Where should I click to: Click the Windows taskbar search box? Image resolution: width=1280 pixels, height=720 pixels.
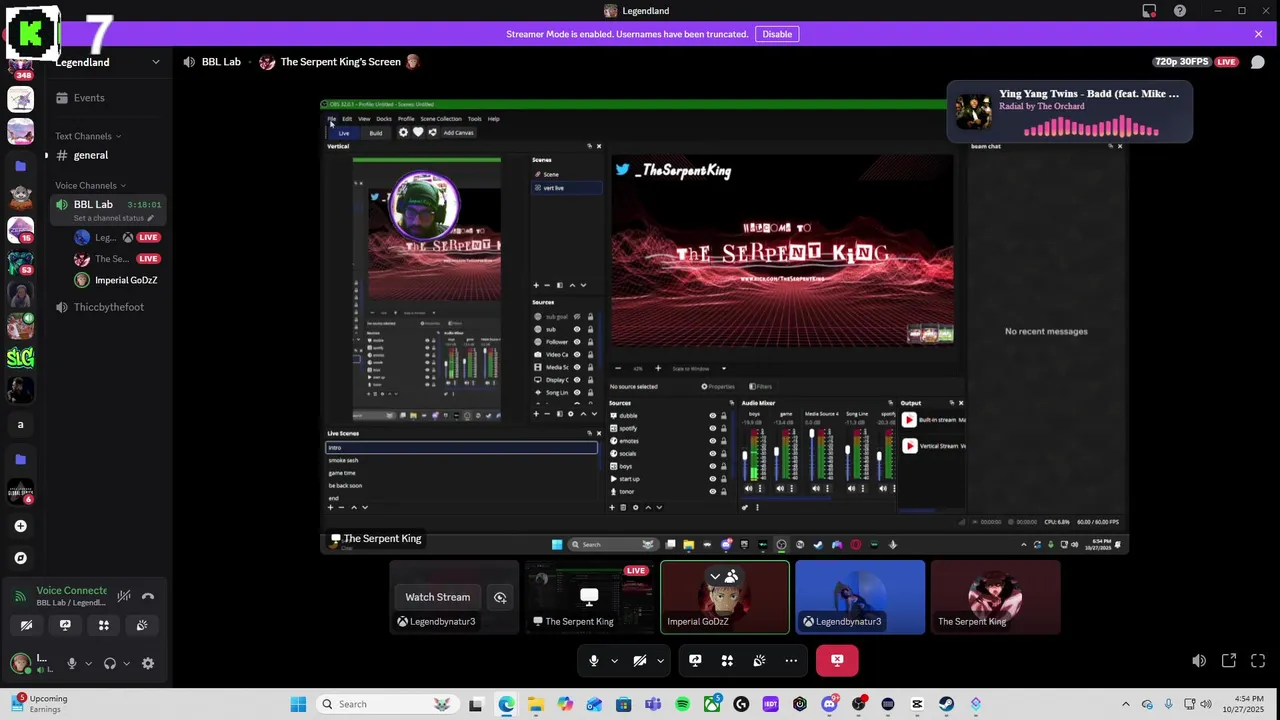tap(386, 704)
